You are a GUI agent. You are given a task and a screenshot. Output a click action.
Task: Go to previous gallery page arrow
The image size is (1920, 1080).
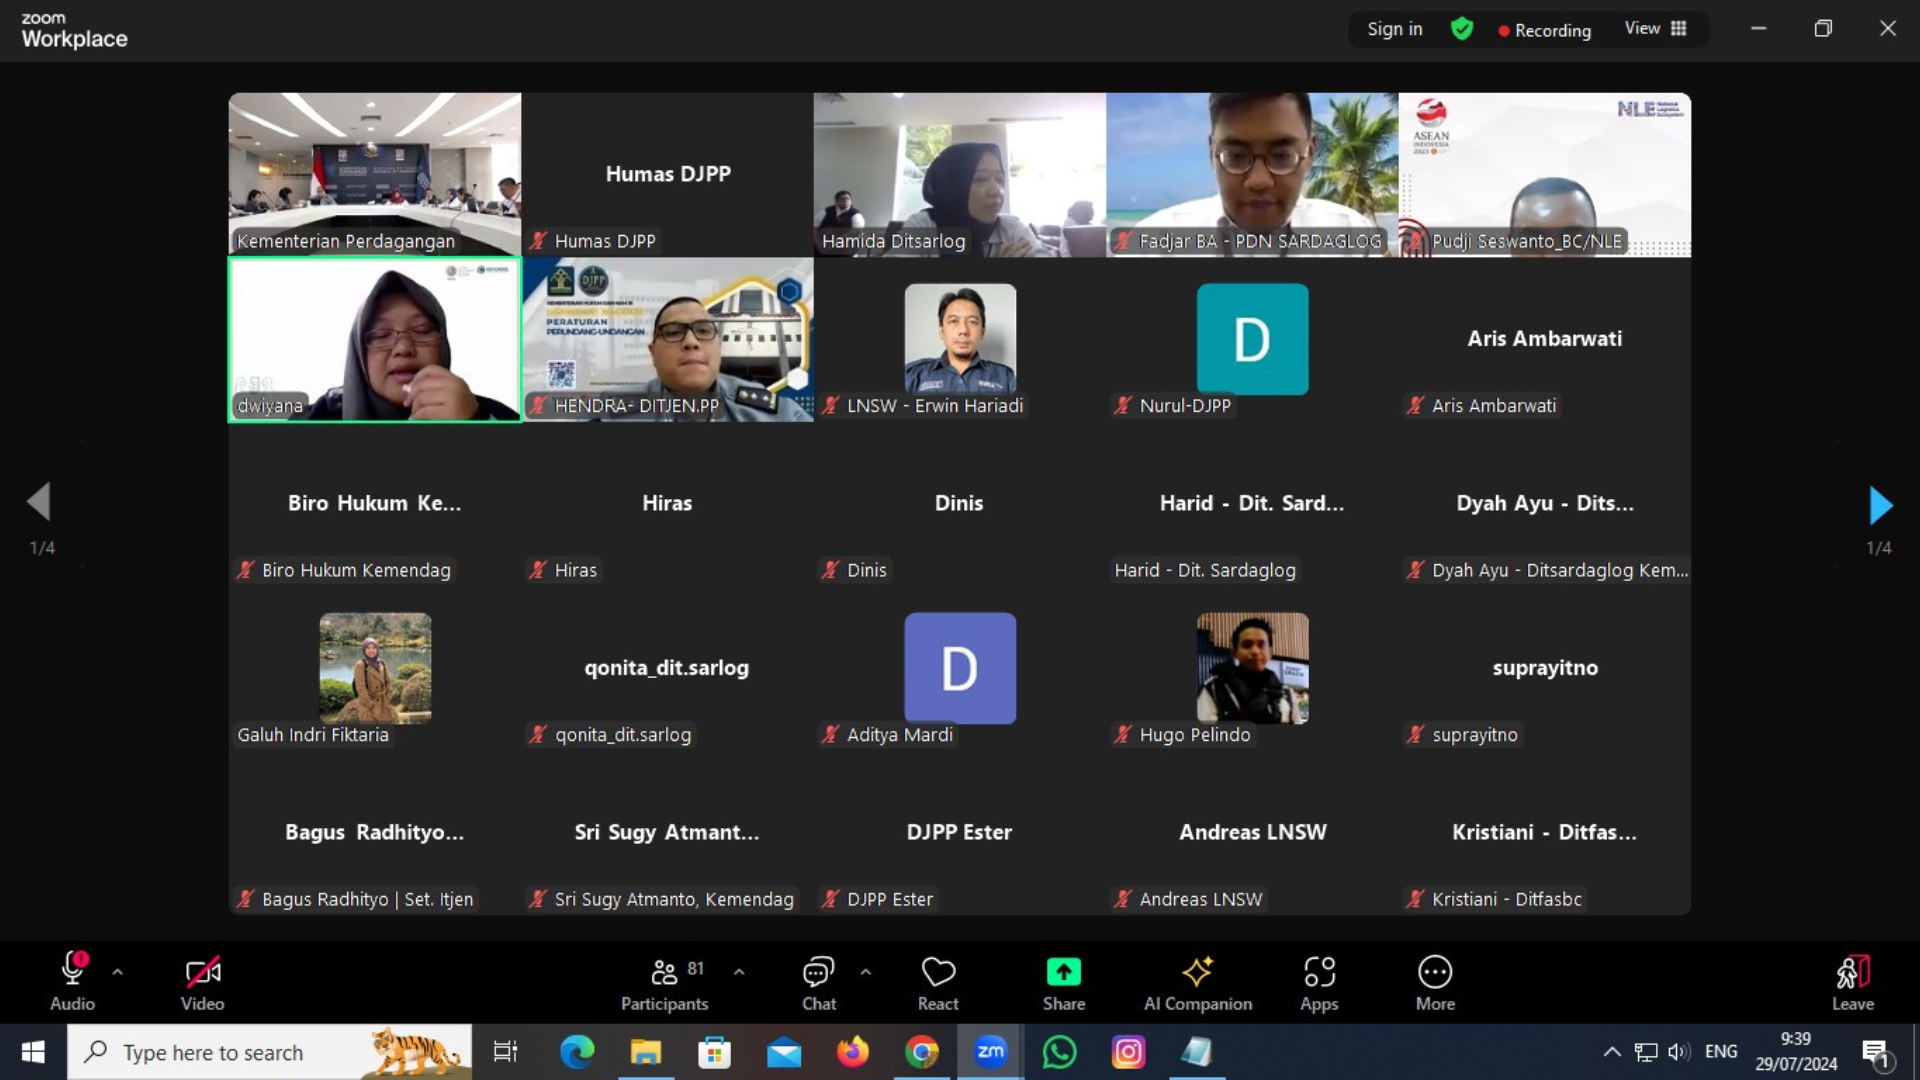[x=39, y=502]
